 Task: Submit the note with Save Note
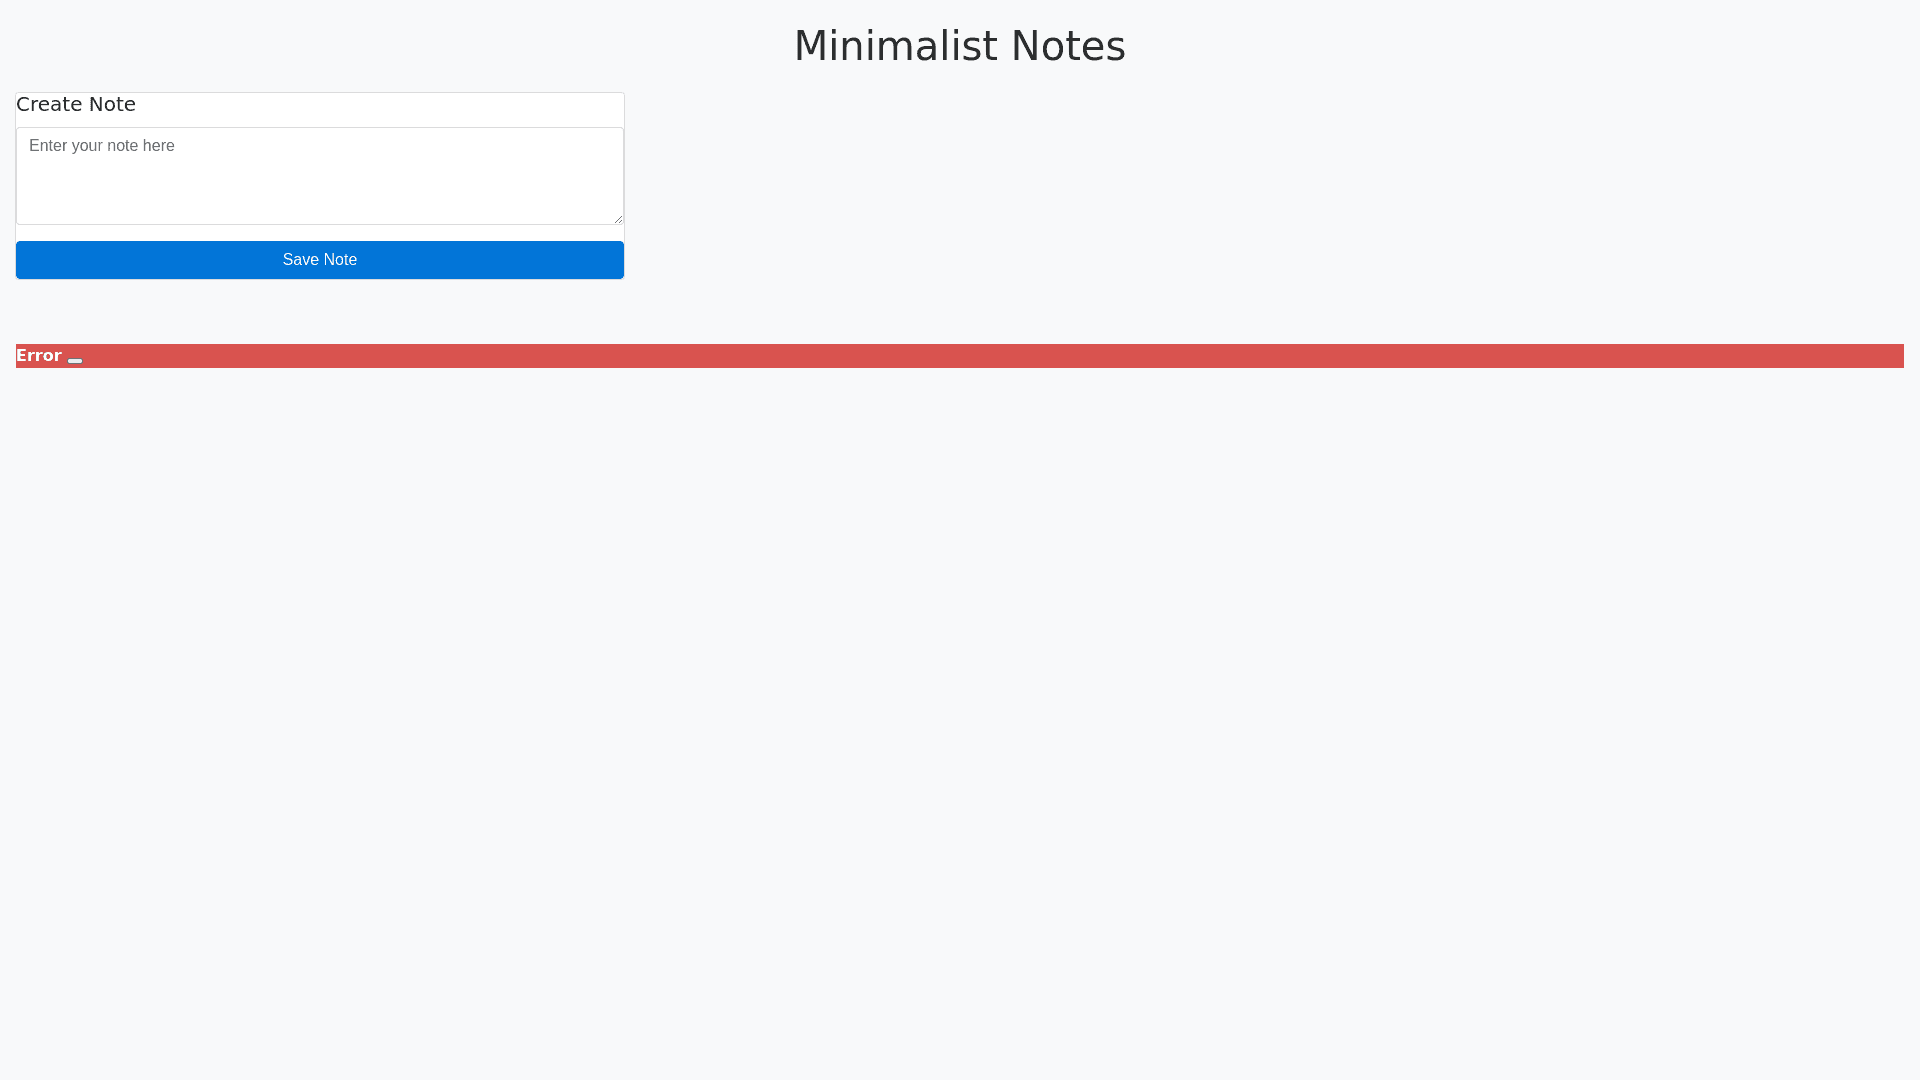320,260
